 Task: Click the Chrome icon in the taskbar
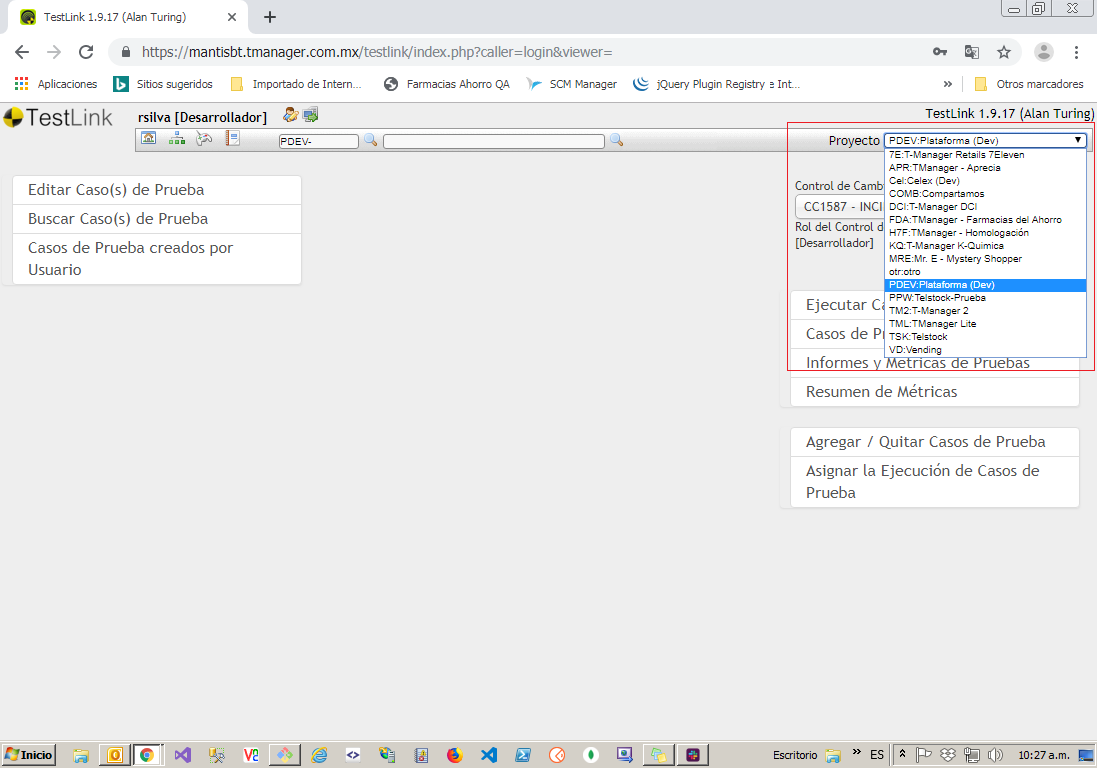pos(147,755)
